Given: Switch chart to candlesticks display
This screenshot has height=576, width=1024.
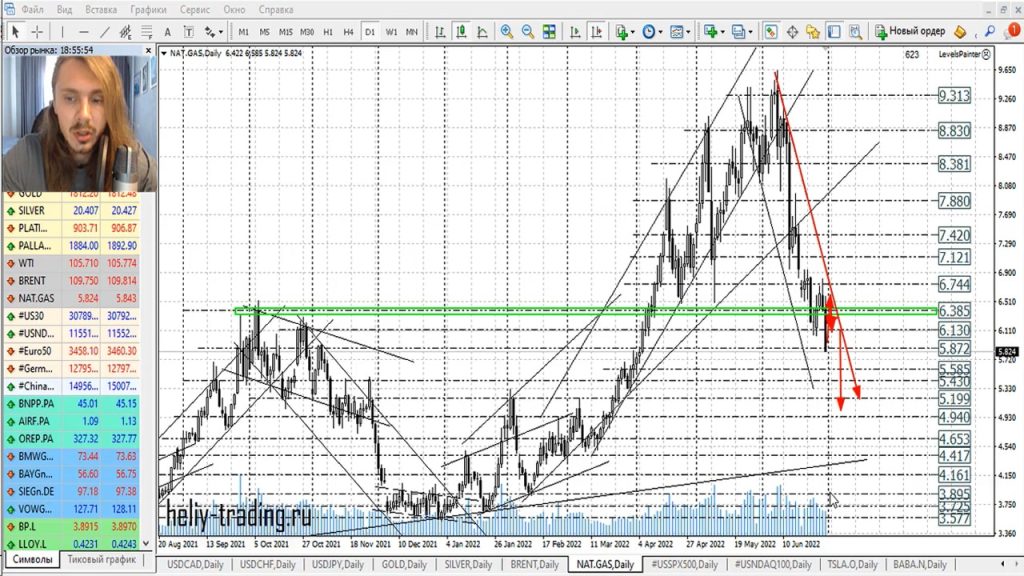Looking at the screenshot, I should tap(459, 32).
